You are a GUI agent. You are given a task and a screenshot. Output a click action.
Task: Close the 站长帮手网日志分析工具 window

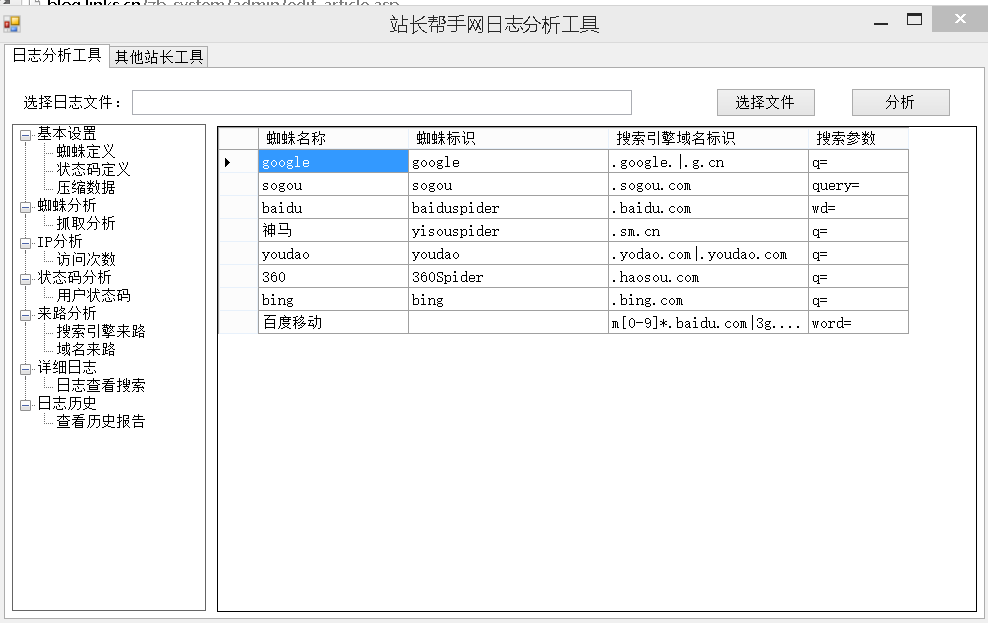coord(960,19)
